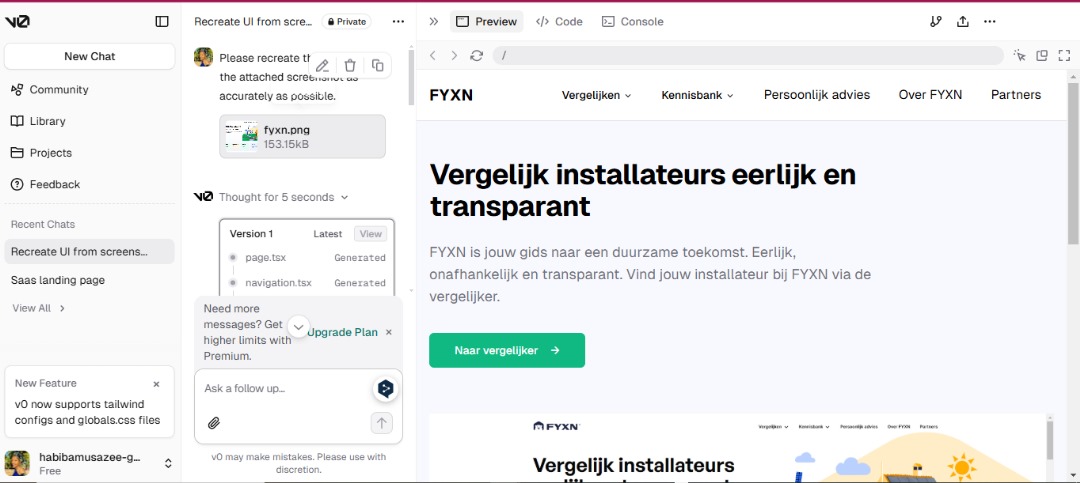This screenshot has height=483, width=1080.
Task: Click the FYXN logo in preview
Action: 451,95
